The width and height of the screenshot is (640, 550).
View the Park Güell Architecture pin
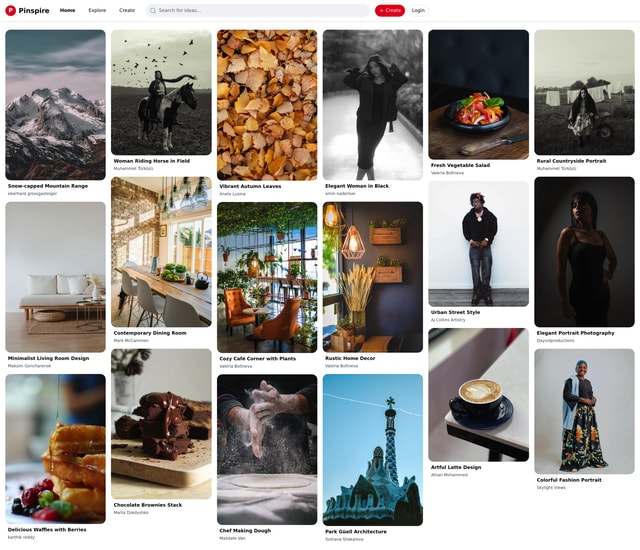coord(372,449)
